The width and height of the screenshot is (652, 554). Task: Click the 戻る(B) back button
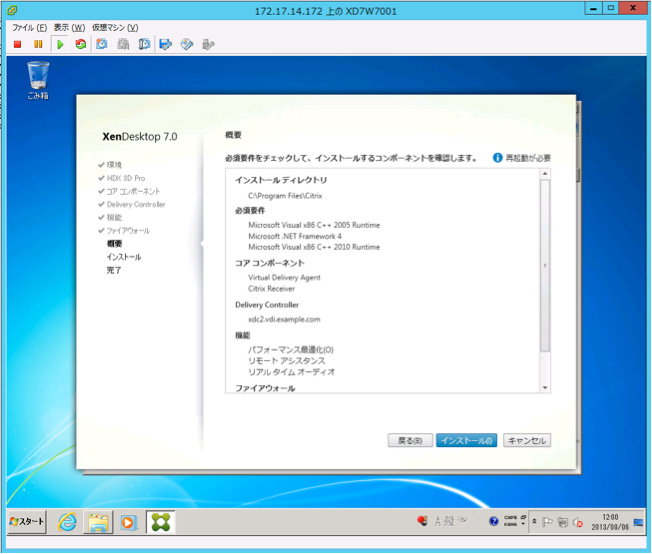click(410, 440)
